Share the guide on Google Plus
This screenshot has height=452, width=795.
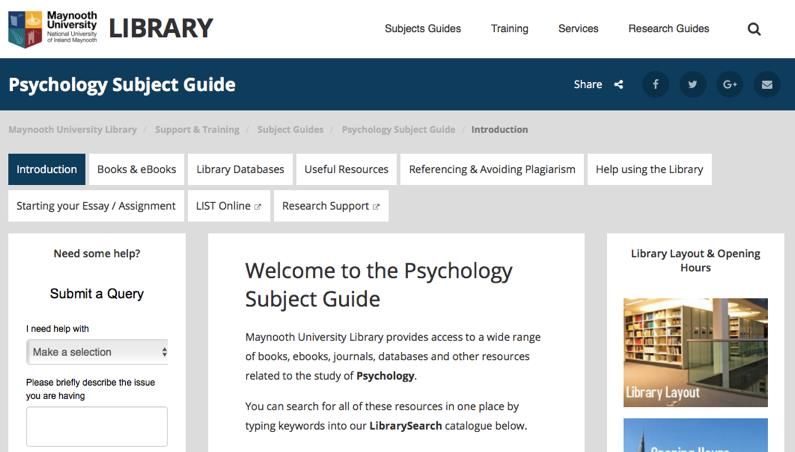pyautogui.click(x=730, y=84)
